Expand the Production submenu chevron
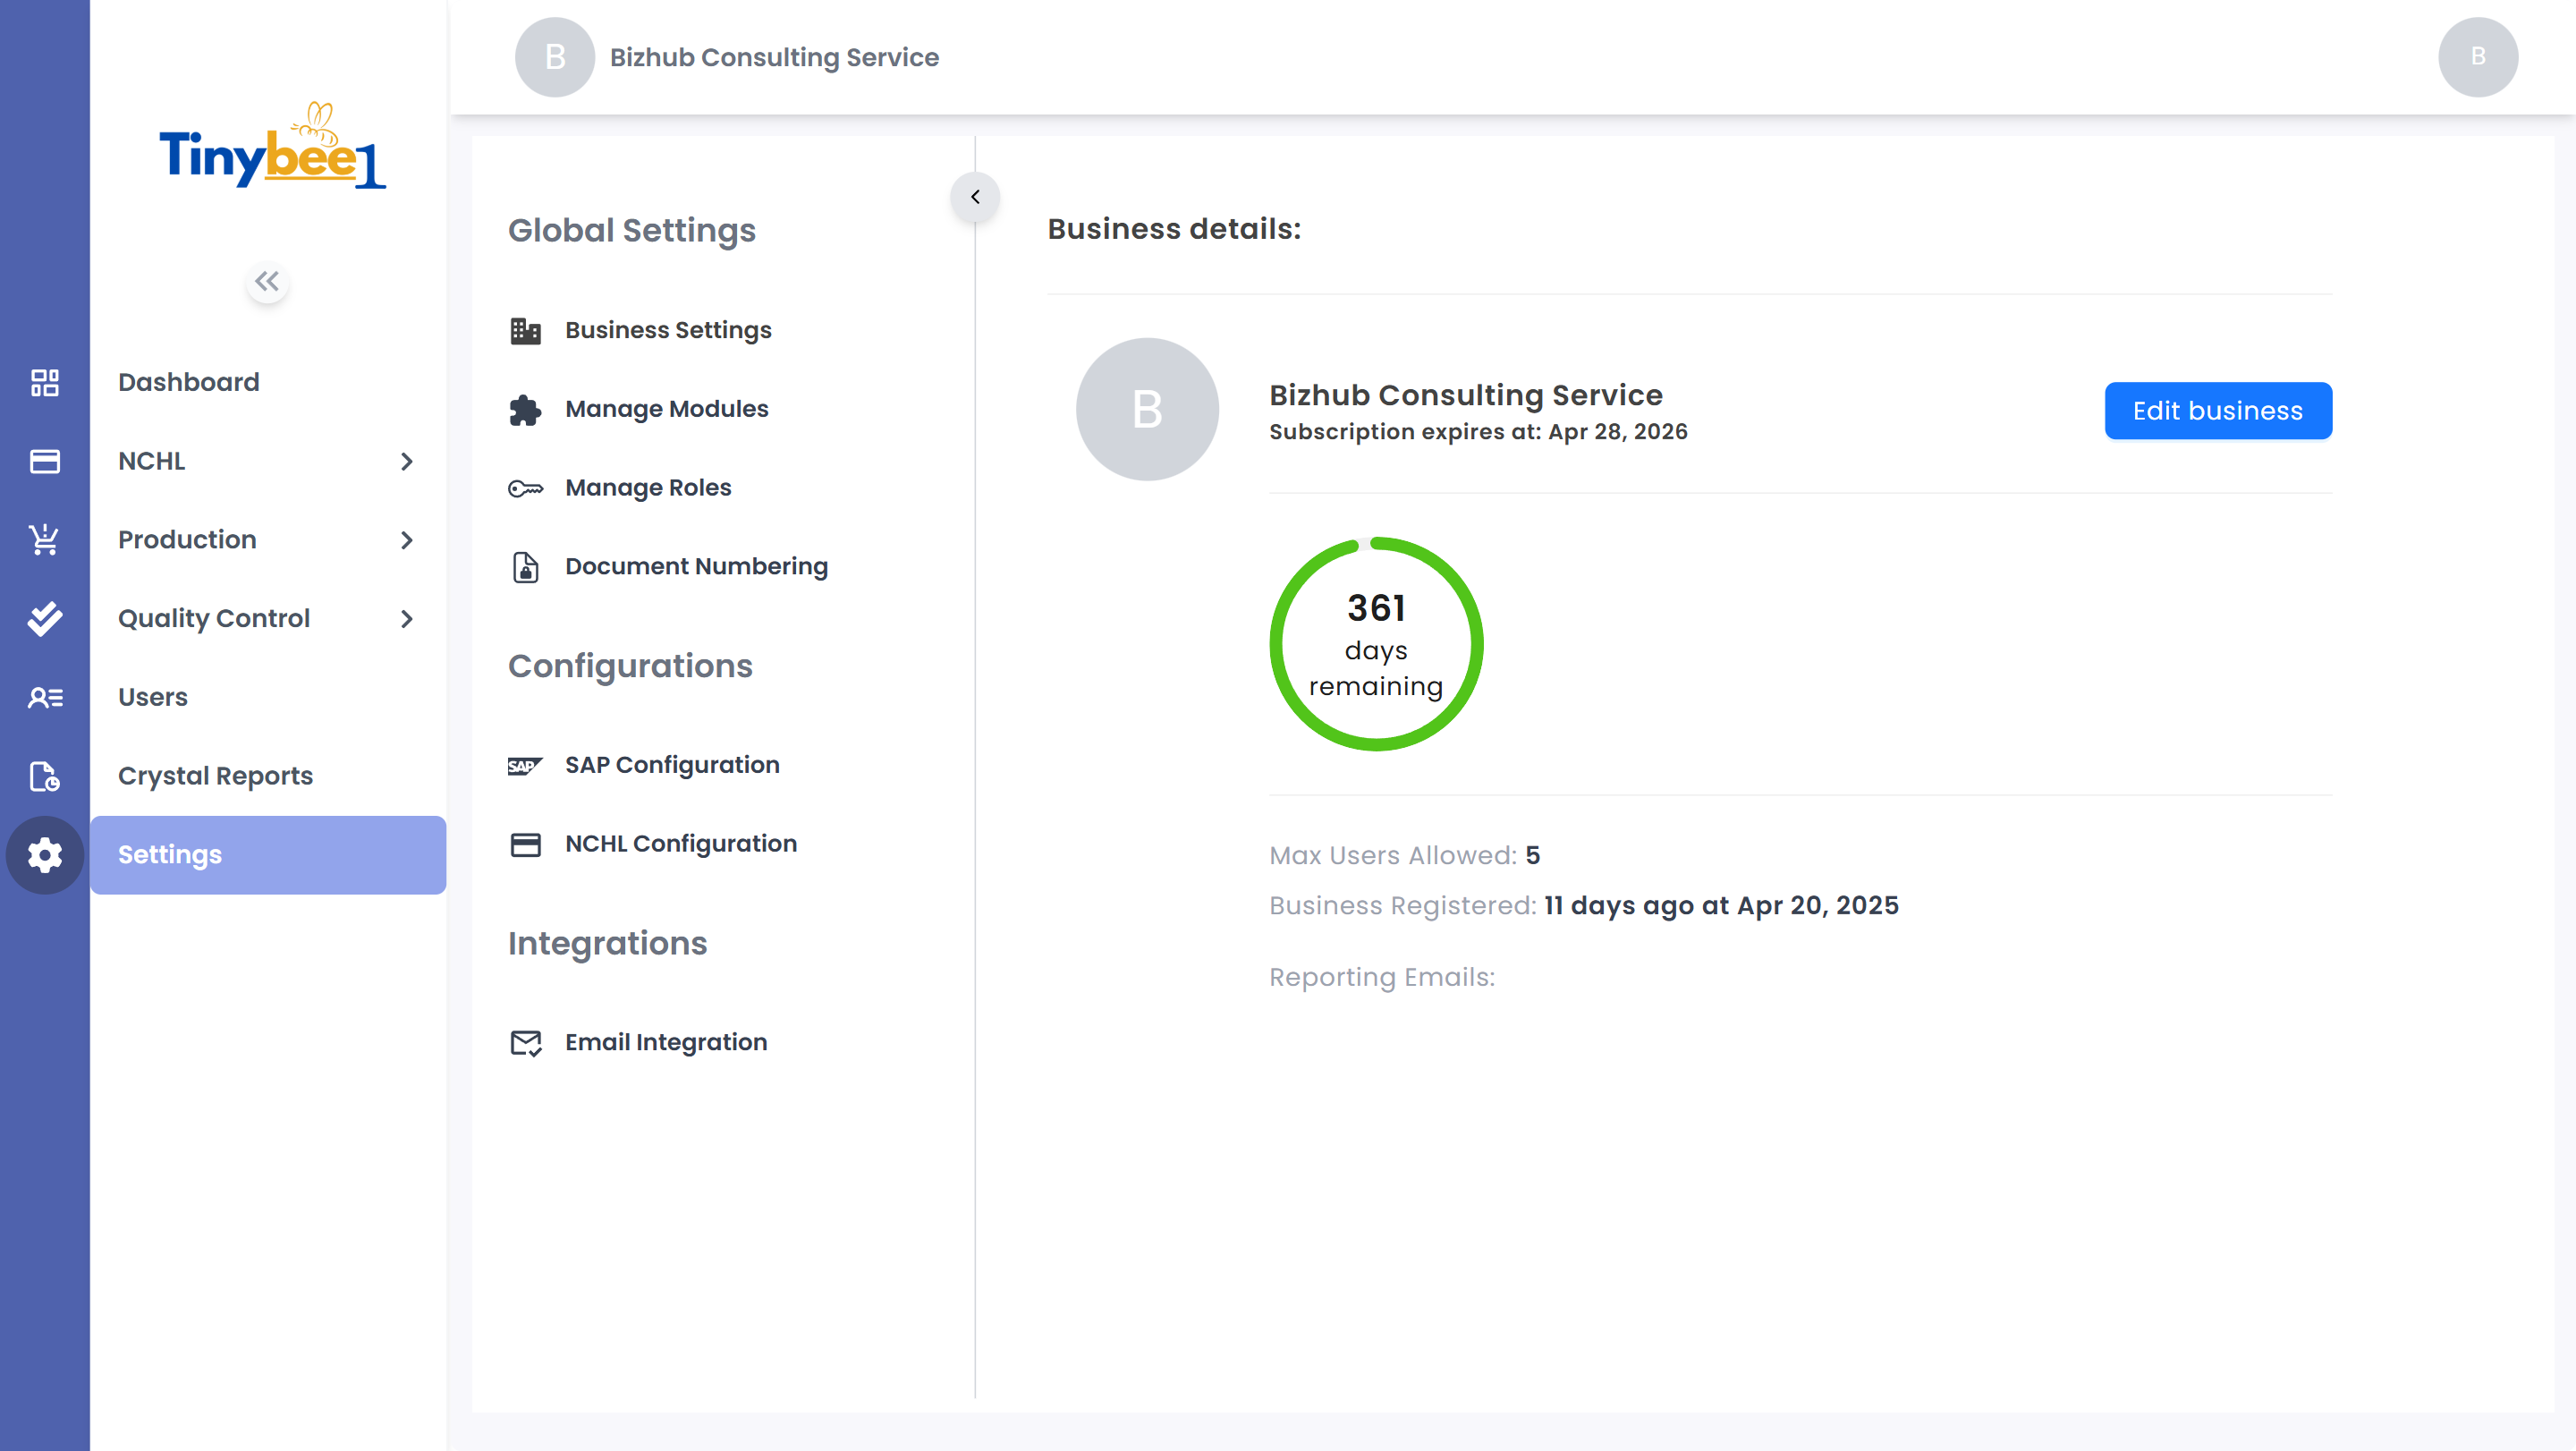The image size is (2576, 1451). (x=406, y=540)
